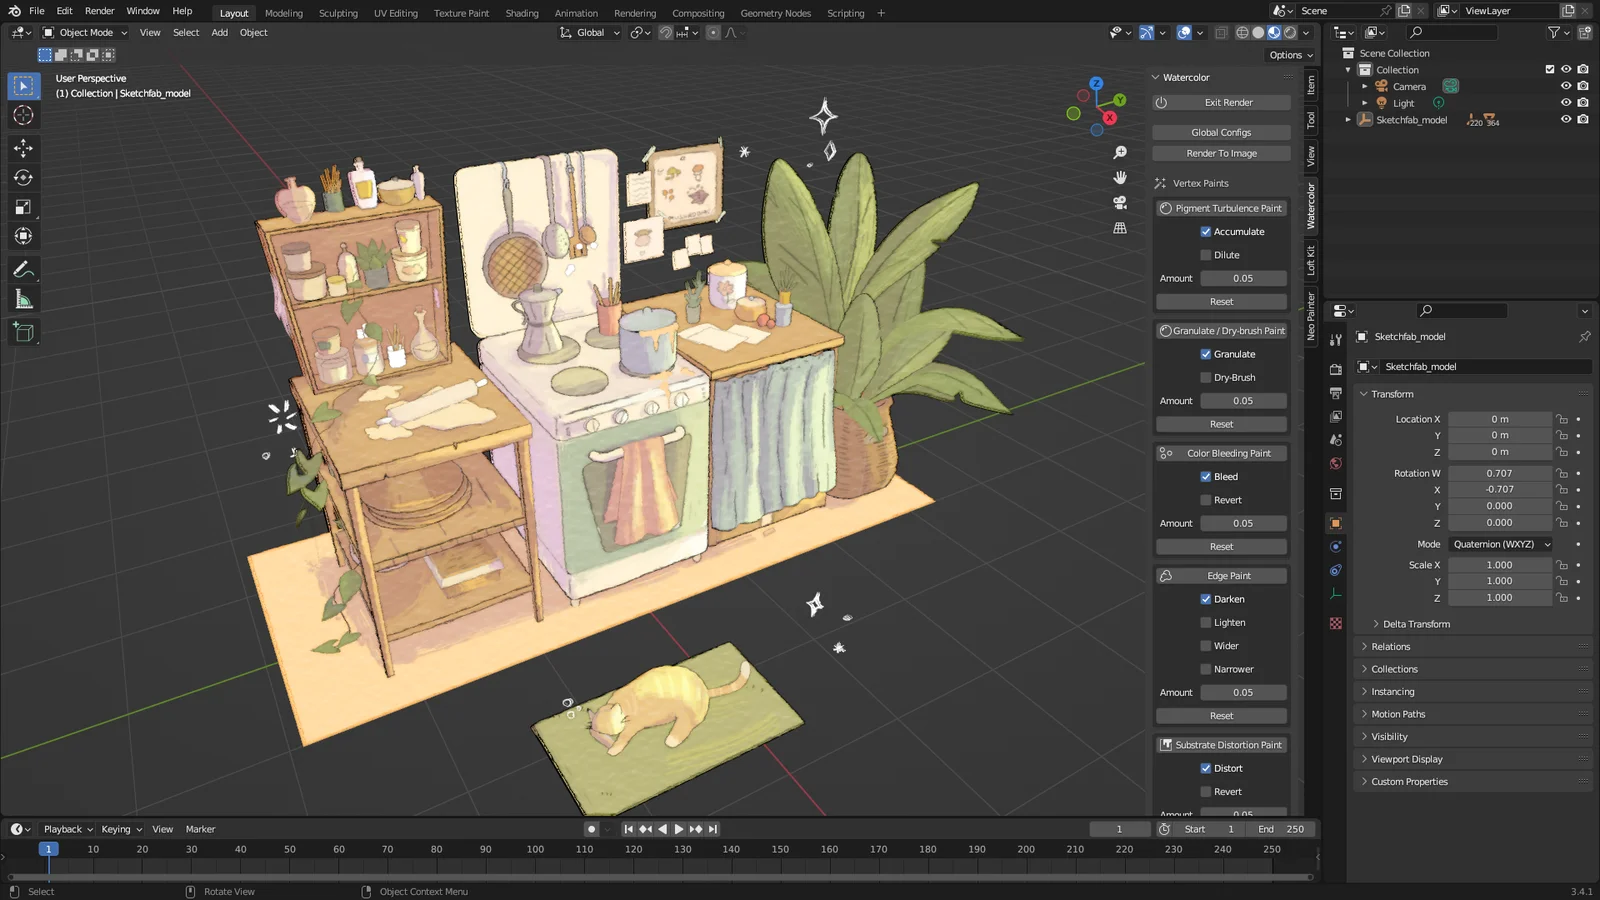
Task: Open the Transform Orientation dropdown showing Global
Action: [588, 32]
